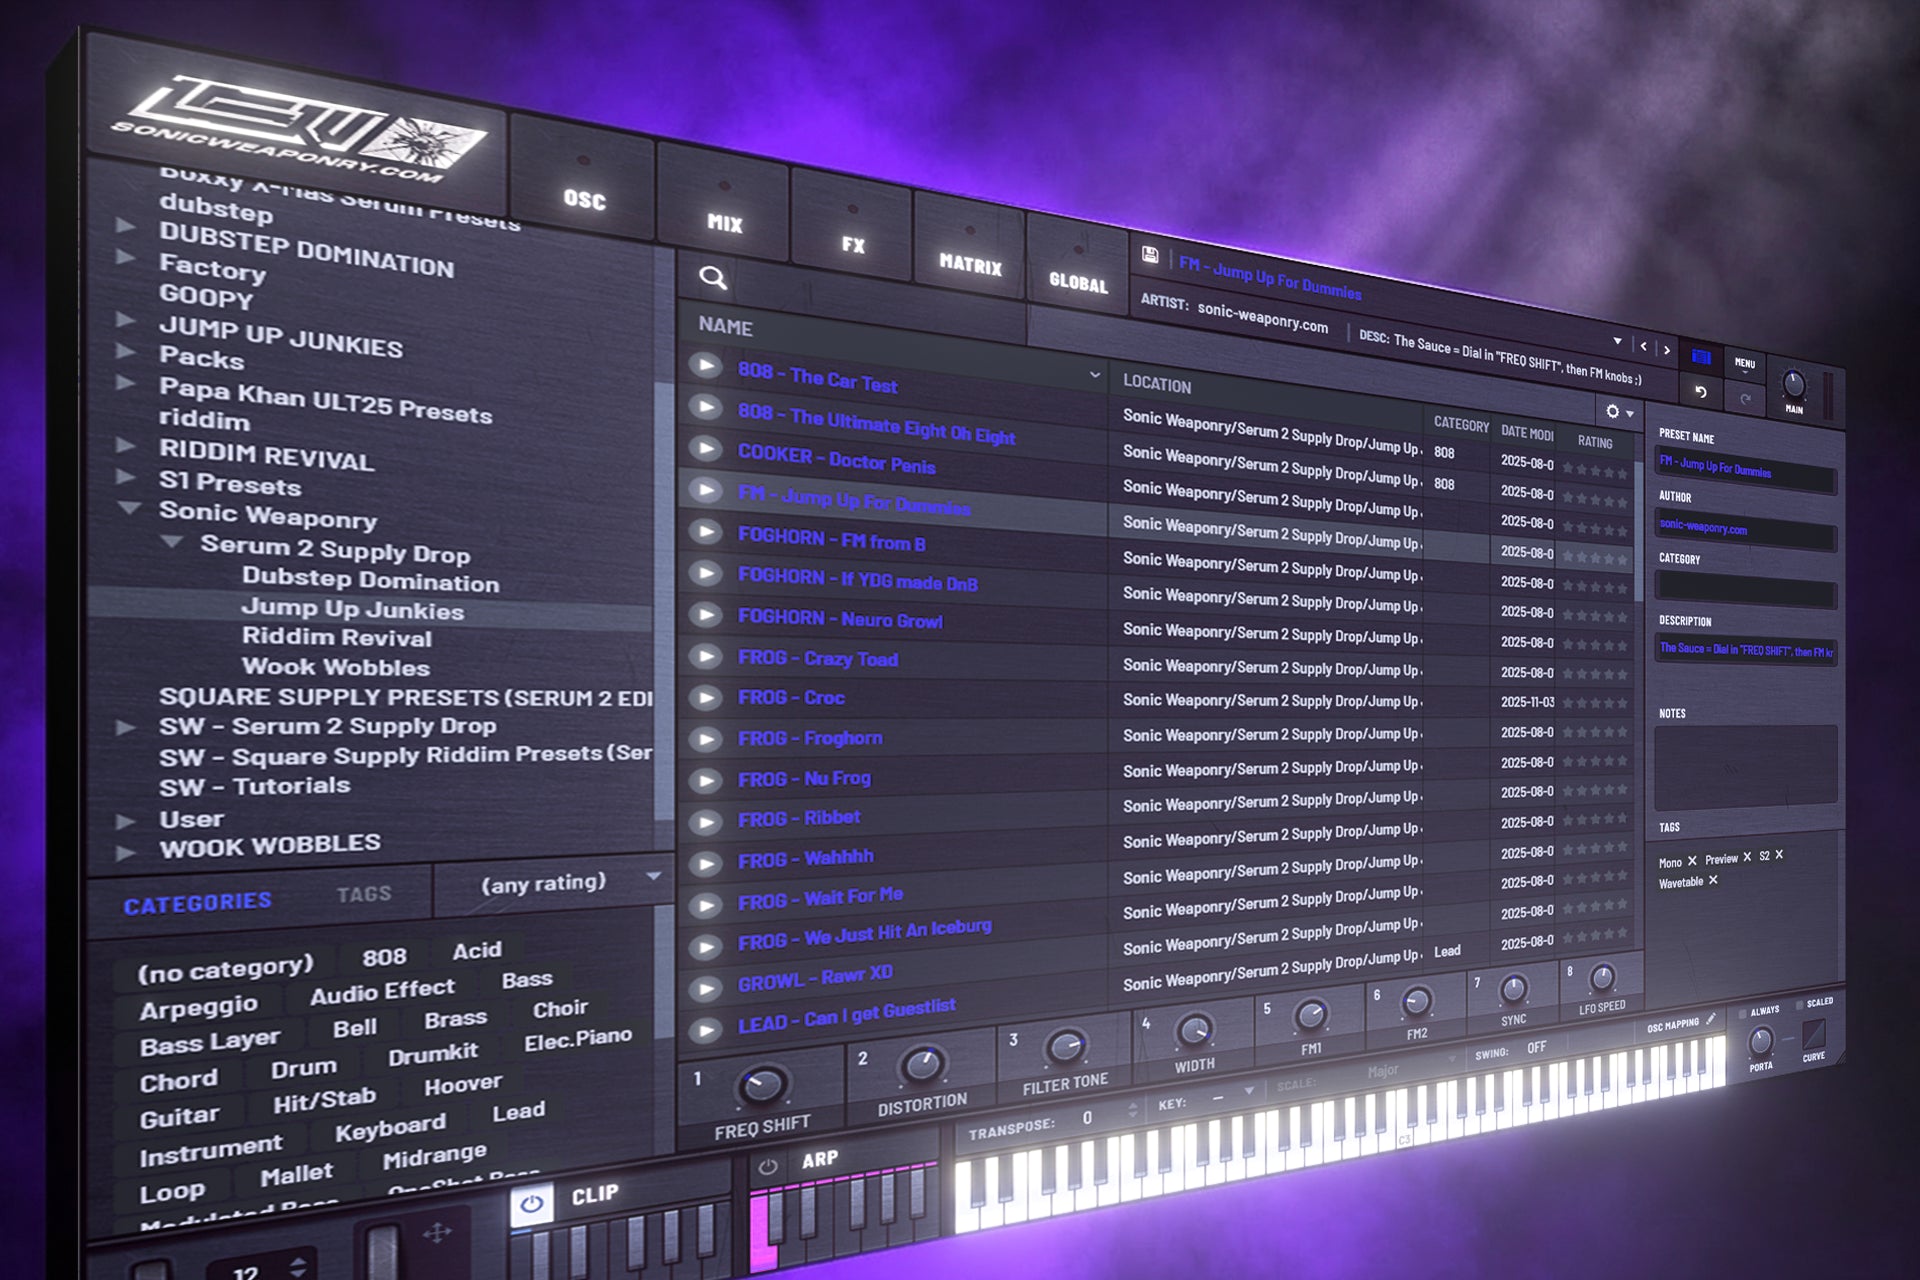Expand the SW - Serum 2 Supply Drop folder
This screenshot has height=1280, width=1920.
click(126, 727)
